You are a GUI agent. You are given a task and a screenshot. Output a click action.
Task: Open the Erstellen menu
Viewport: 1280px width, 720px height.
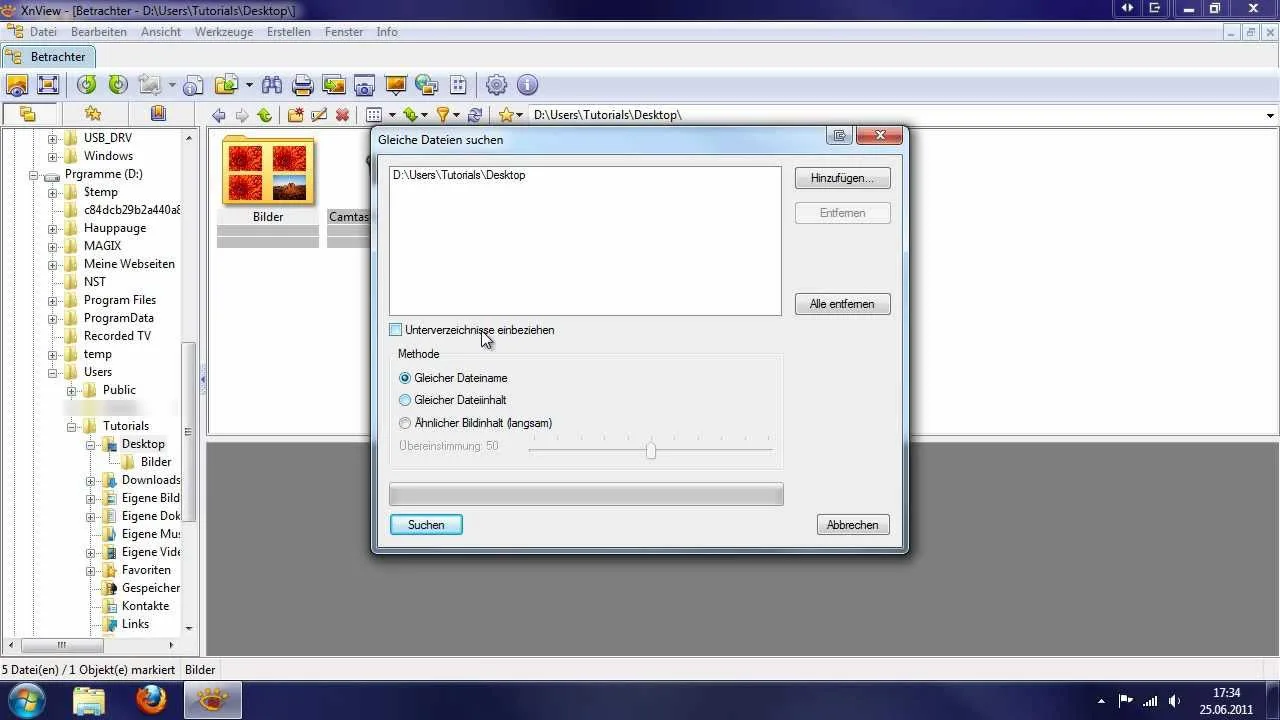[x=289, y=32]
